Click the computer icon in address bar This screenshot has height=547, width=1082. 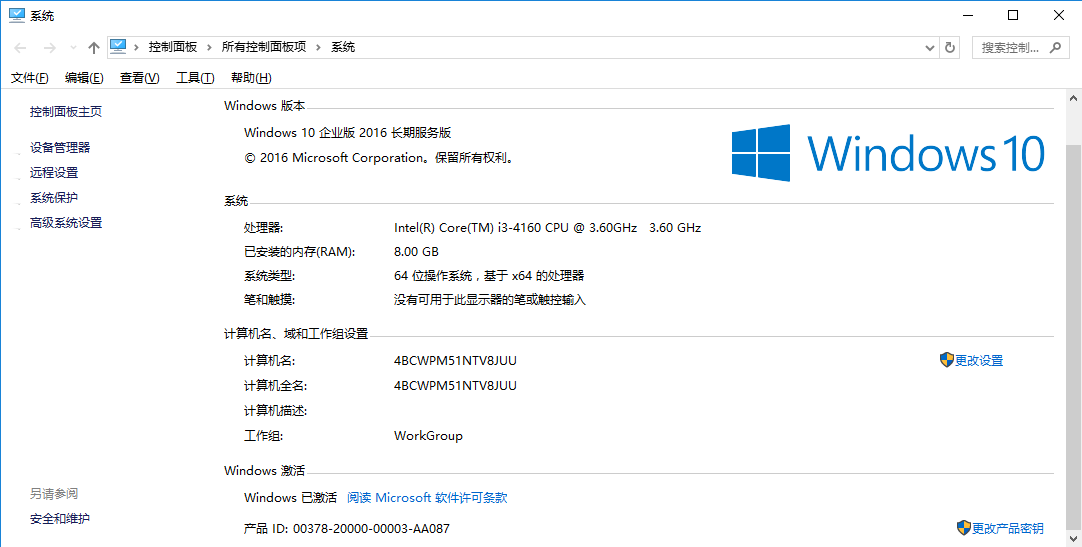[x=119, y=46]
